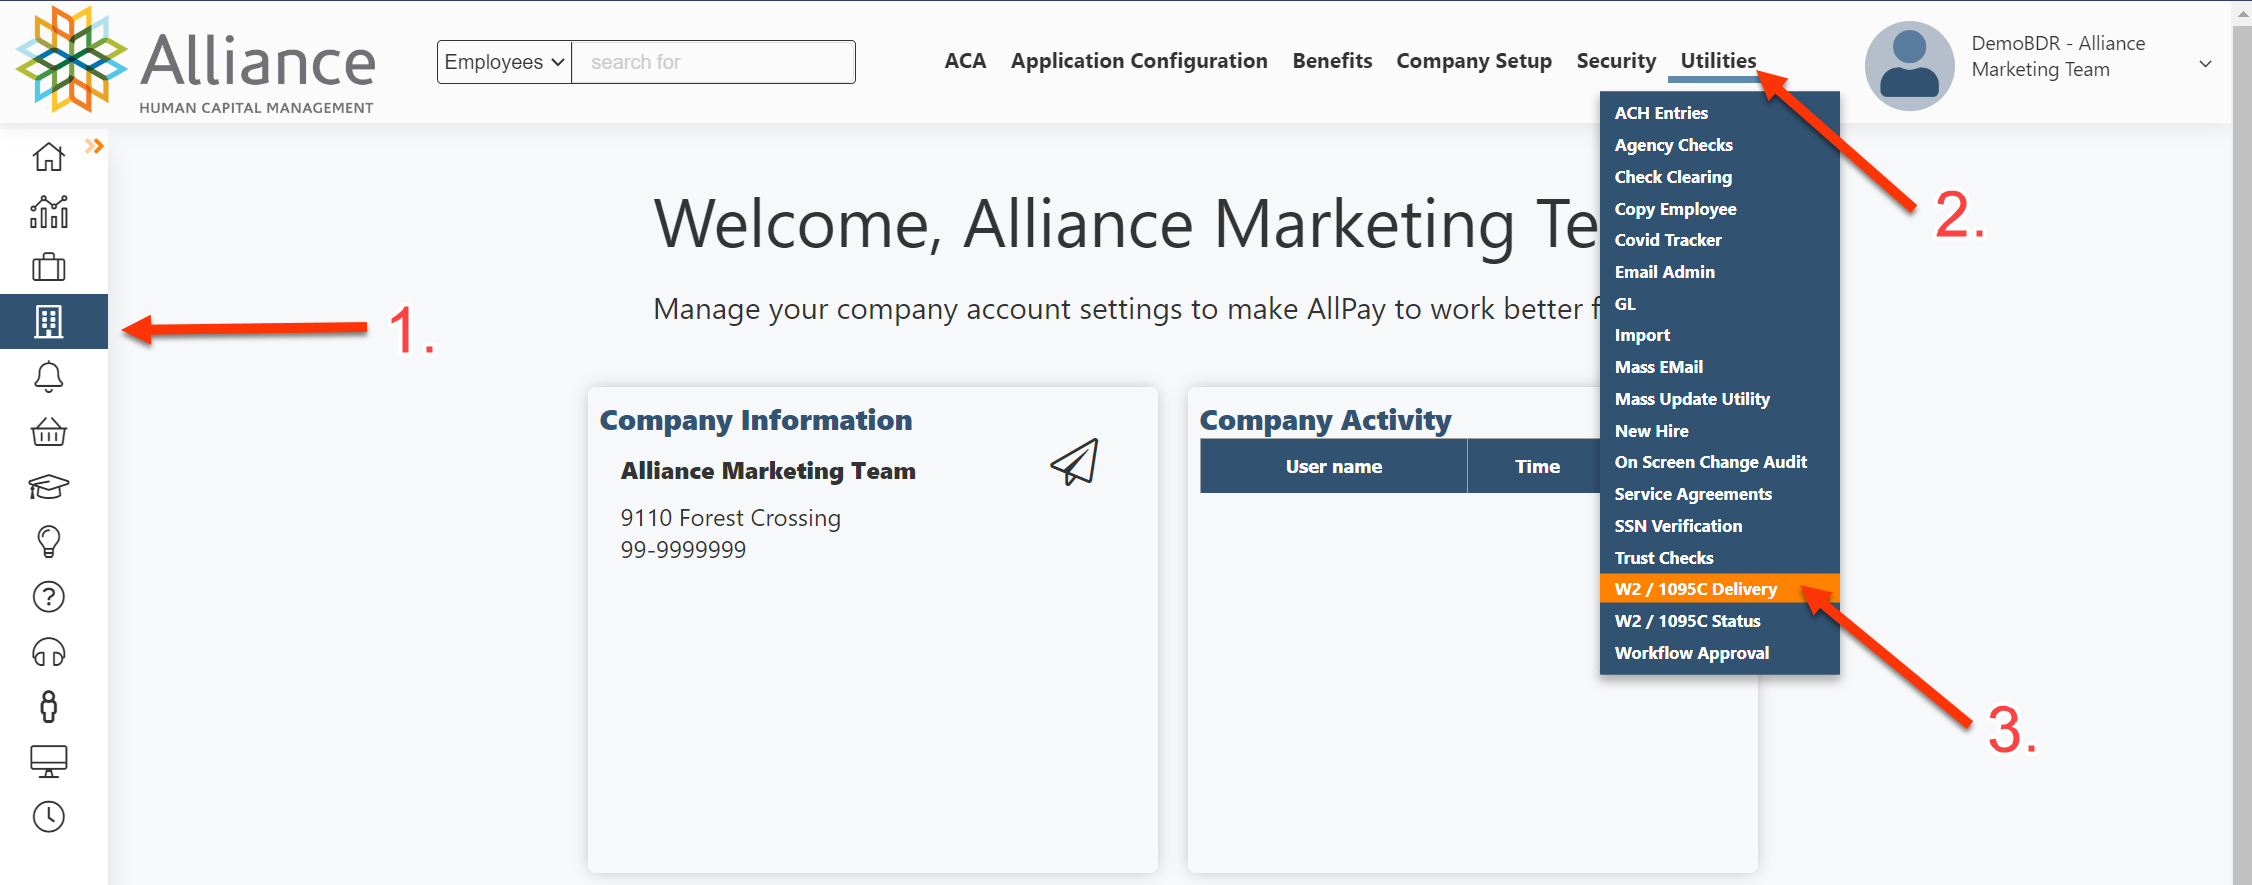
Task: Open the Home icon in the sidebar
Action: coord(48,157)
